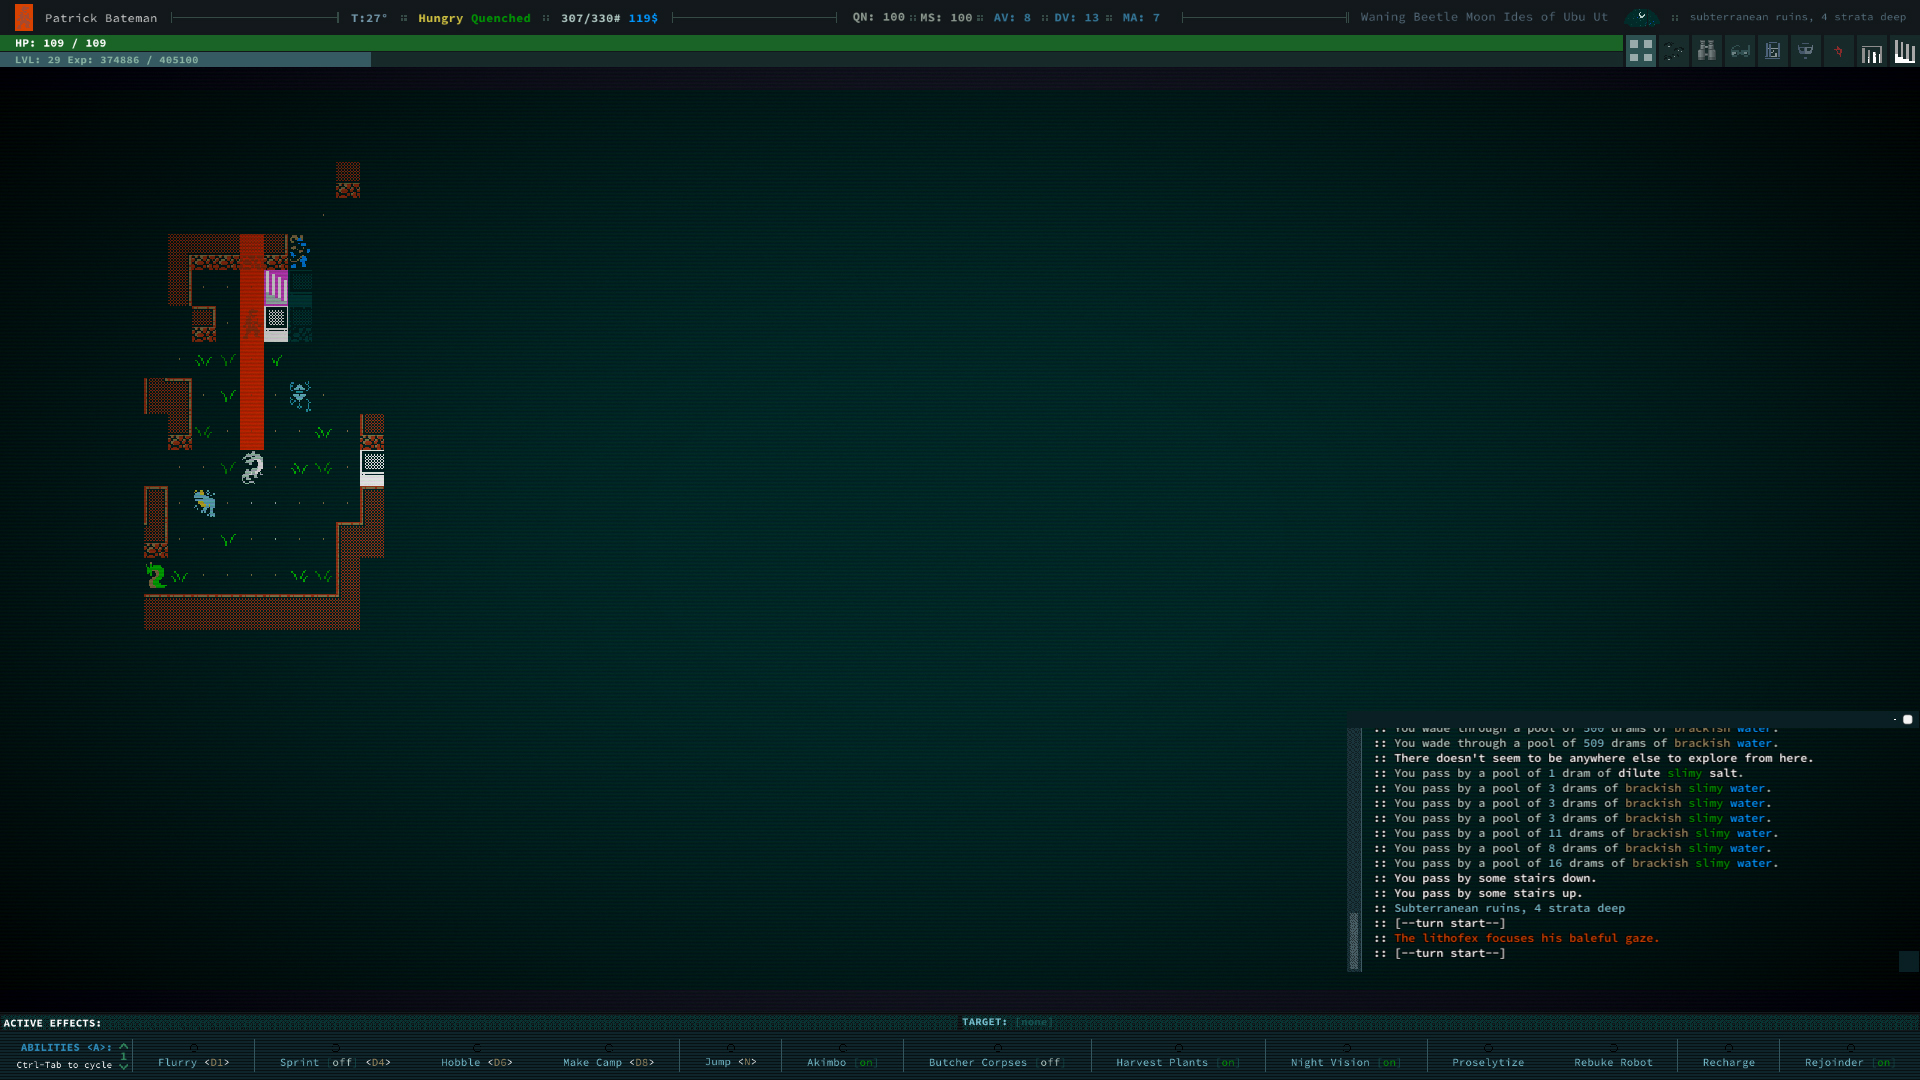Select the Proselytize ability

click(x=1487, y=1062)
